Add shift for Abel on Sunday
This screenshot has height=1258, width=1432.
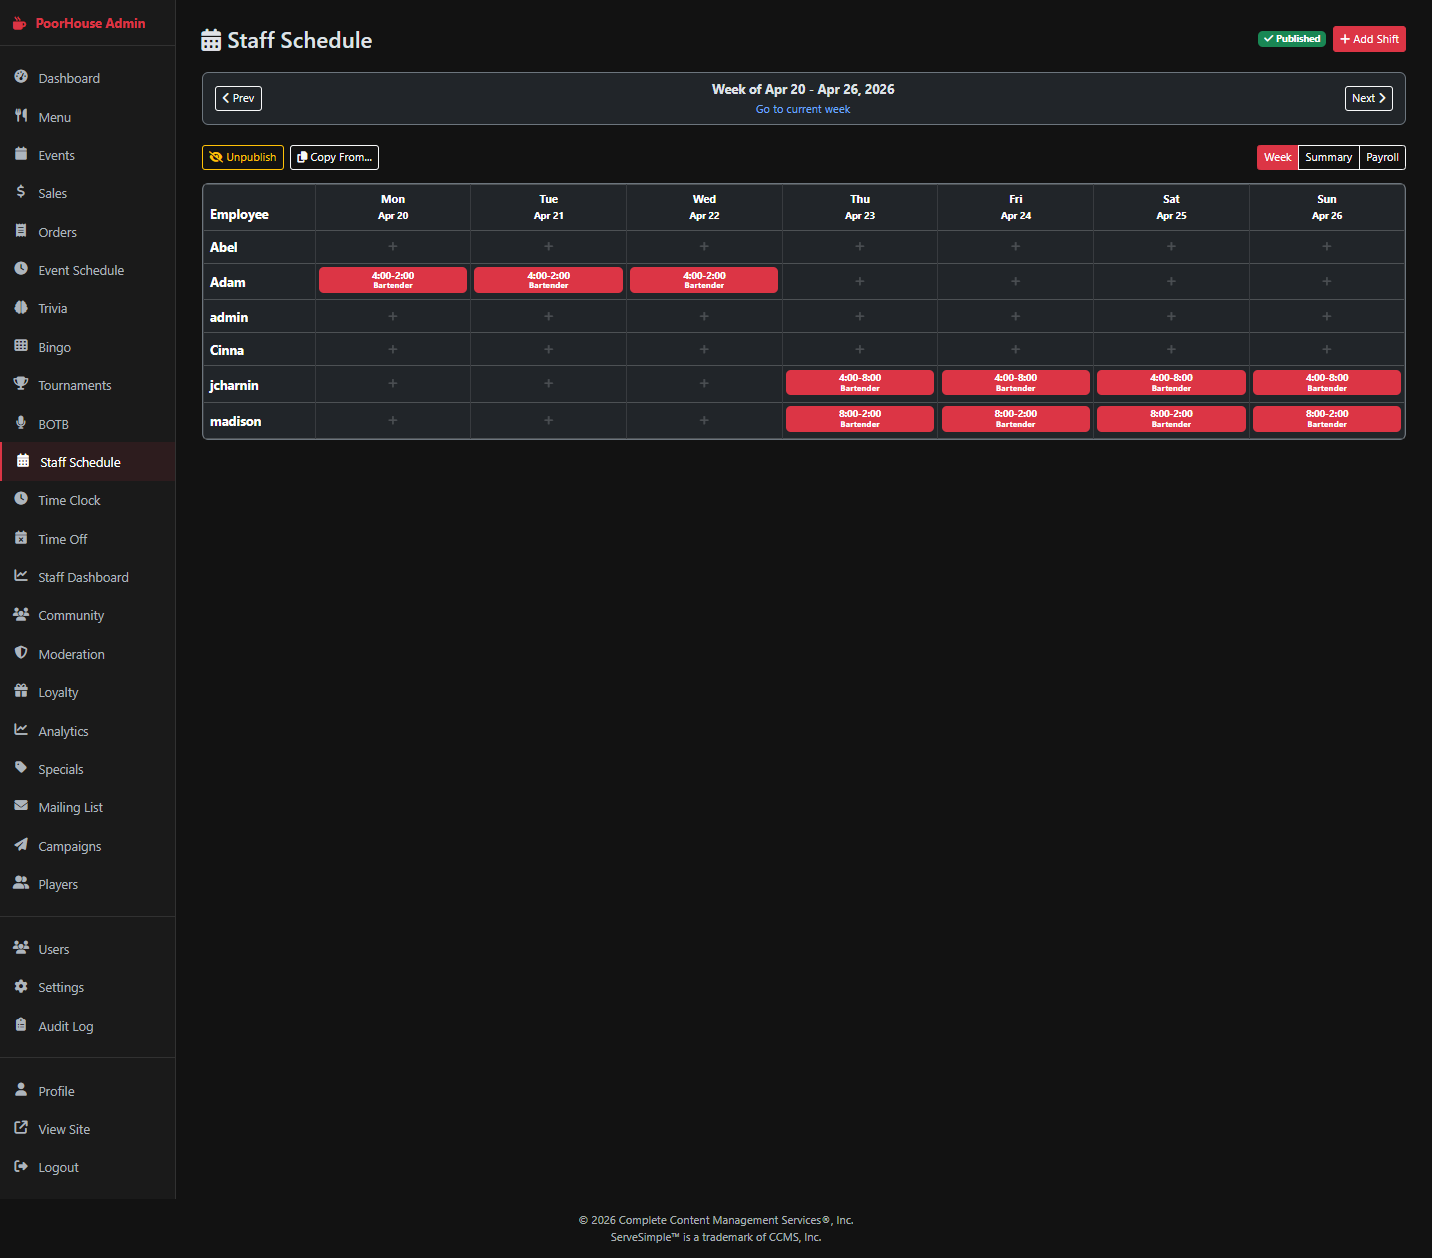[x=1327, y=246]
